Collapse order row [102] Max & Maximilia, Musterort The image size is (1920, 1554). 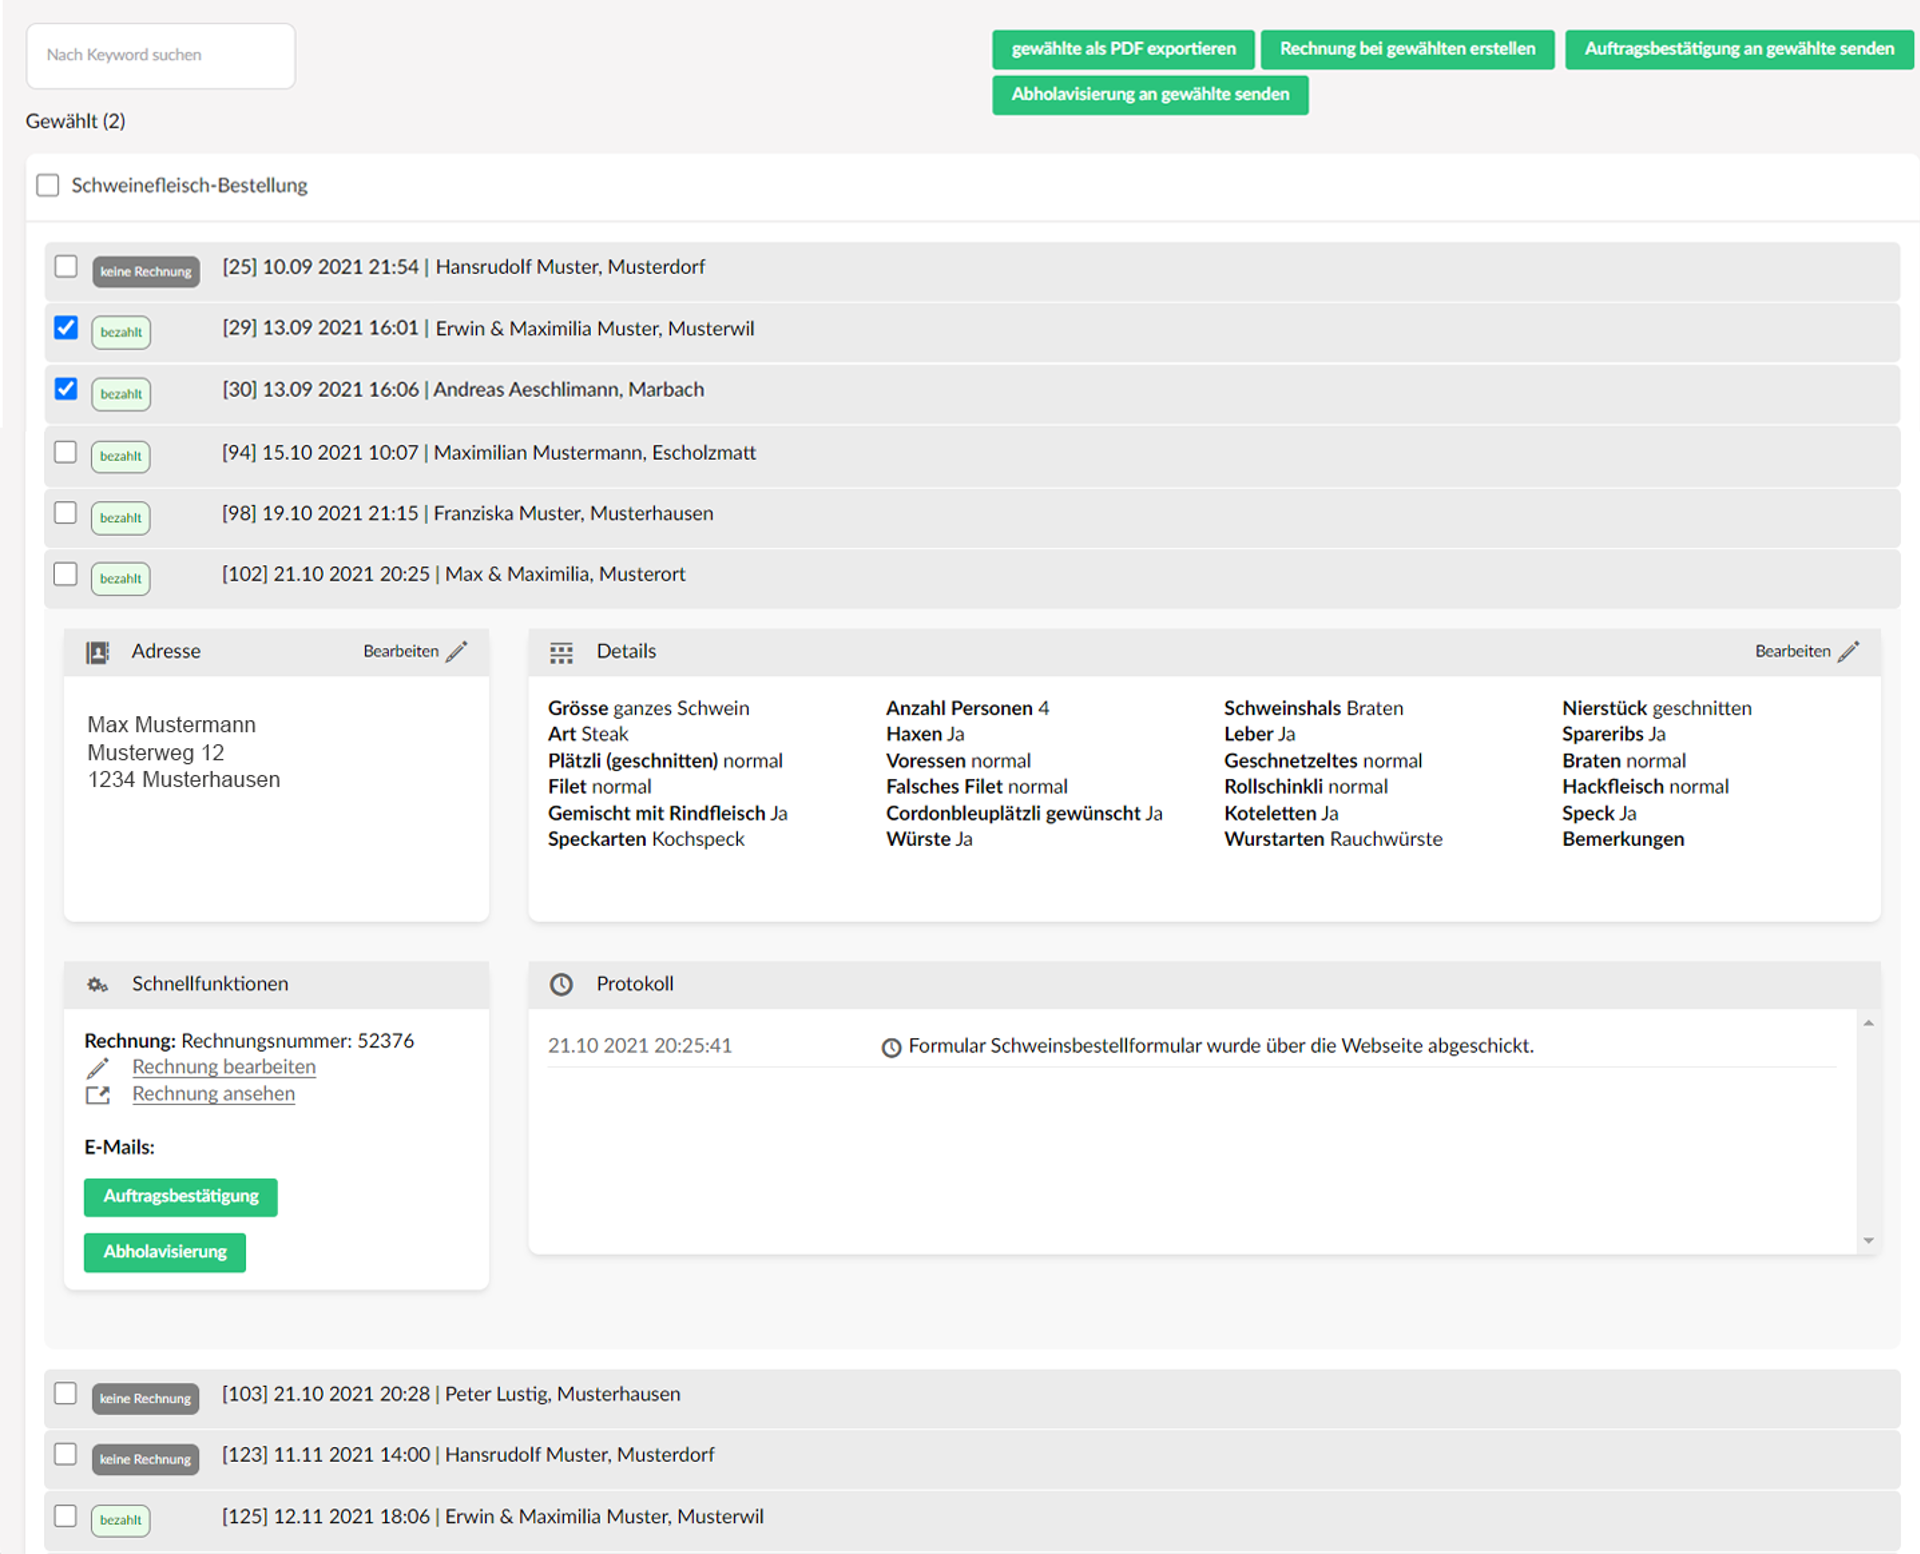[972, 579]
